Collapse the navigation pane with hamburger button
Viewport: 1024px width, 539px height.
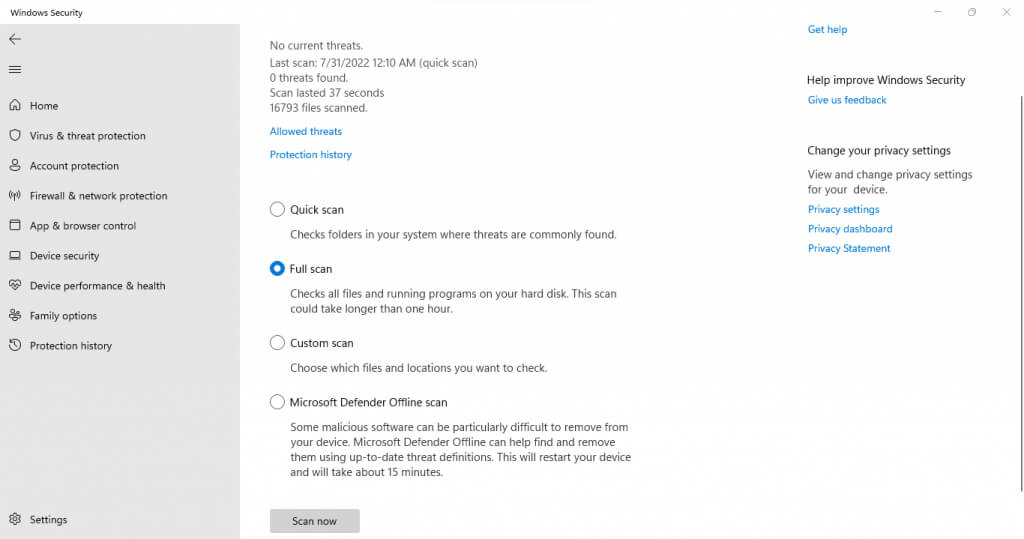click(x=15, y=70)
